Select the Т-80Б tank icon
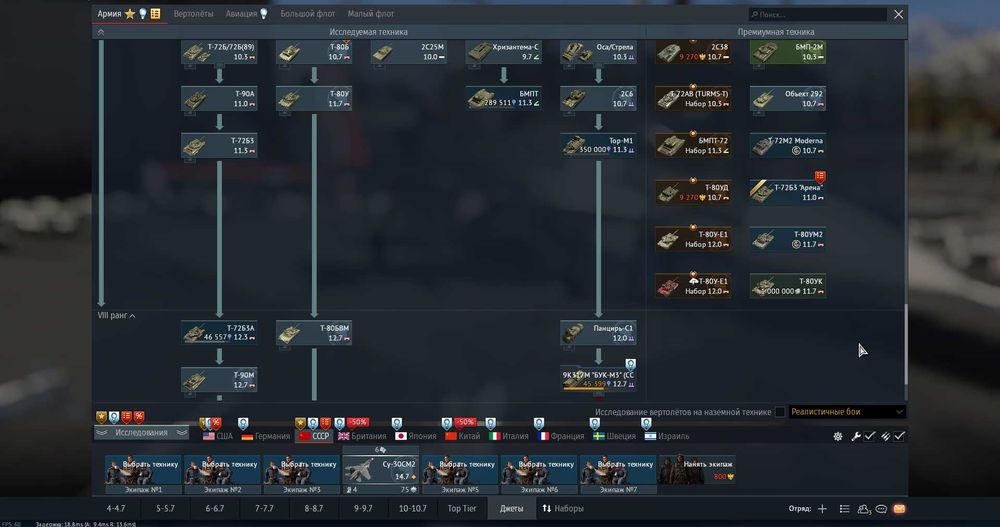The image size is (1000, 527). pos(289,52)
